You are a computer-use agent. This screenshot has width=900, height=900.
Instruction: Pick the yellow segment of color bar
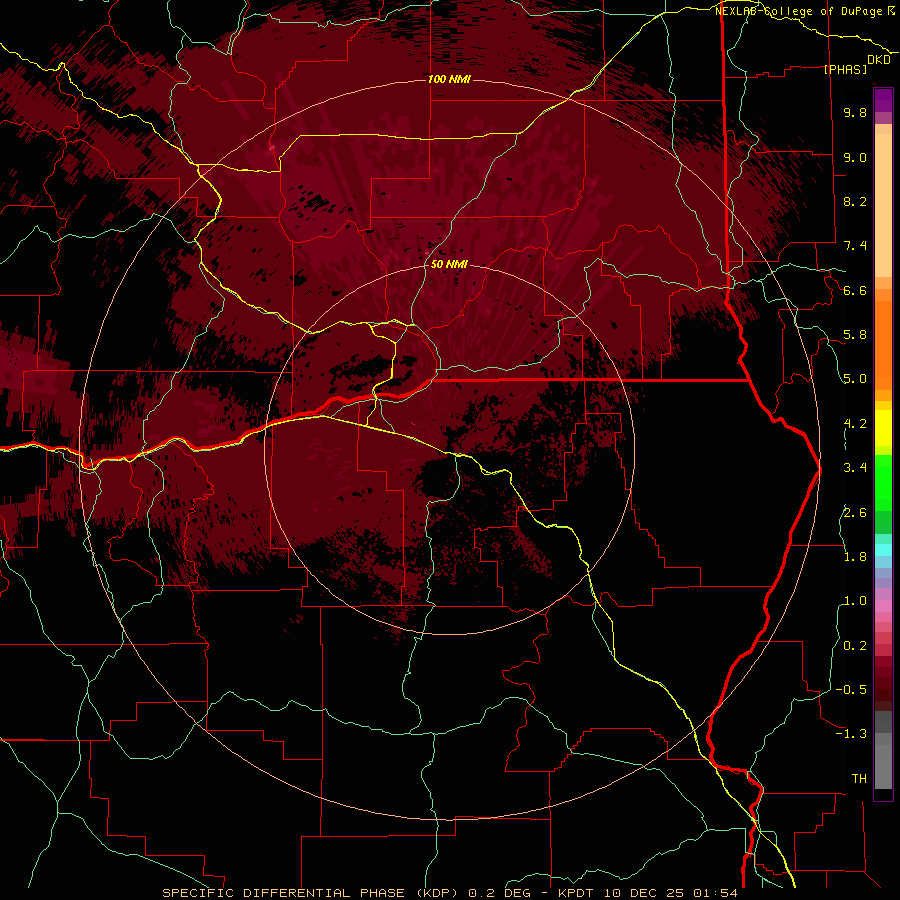point(883,428)
